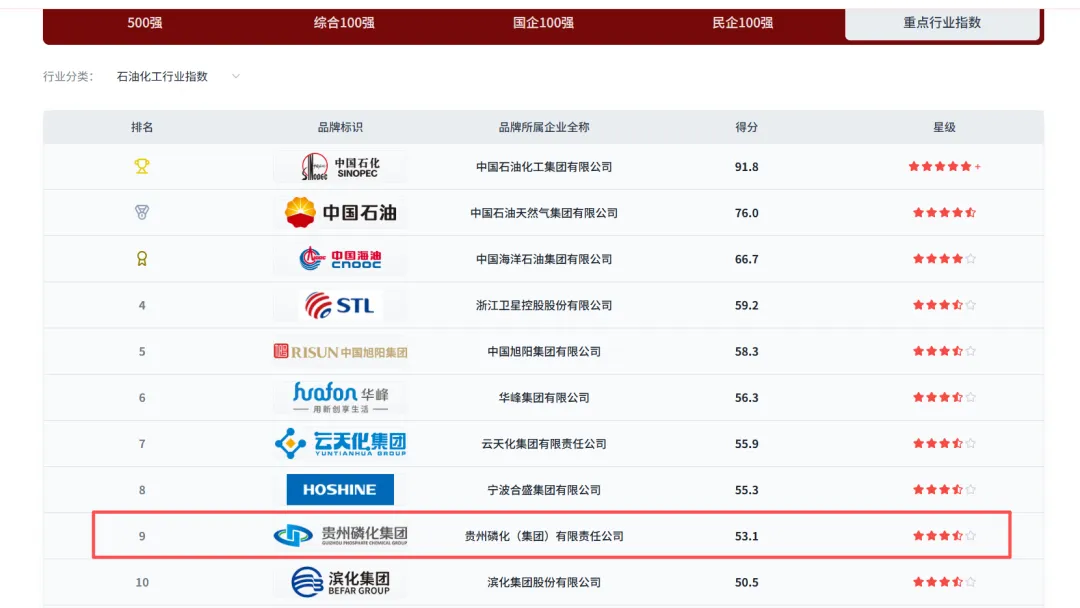
Task: Click company name 浙江卫星控股股份有限公司
Action: pos(544,305)
